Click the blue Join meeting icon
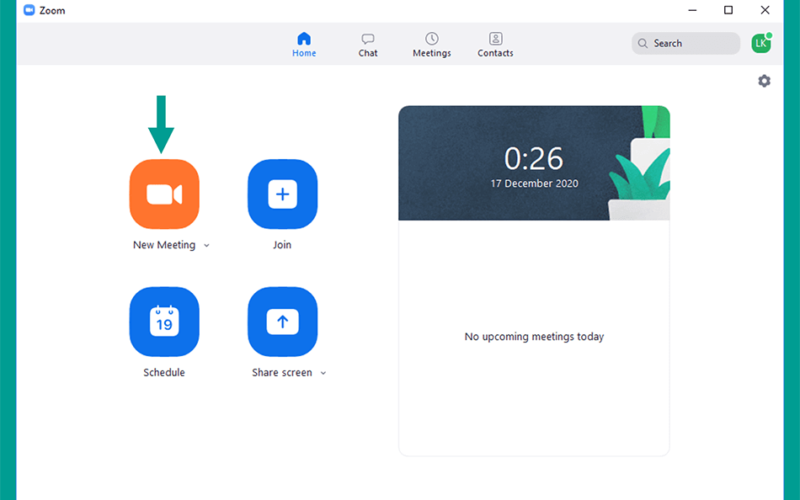The width and height of the screenshot is (800, 500). click(x=283, y=194)
